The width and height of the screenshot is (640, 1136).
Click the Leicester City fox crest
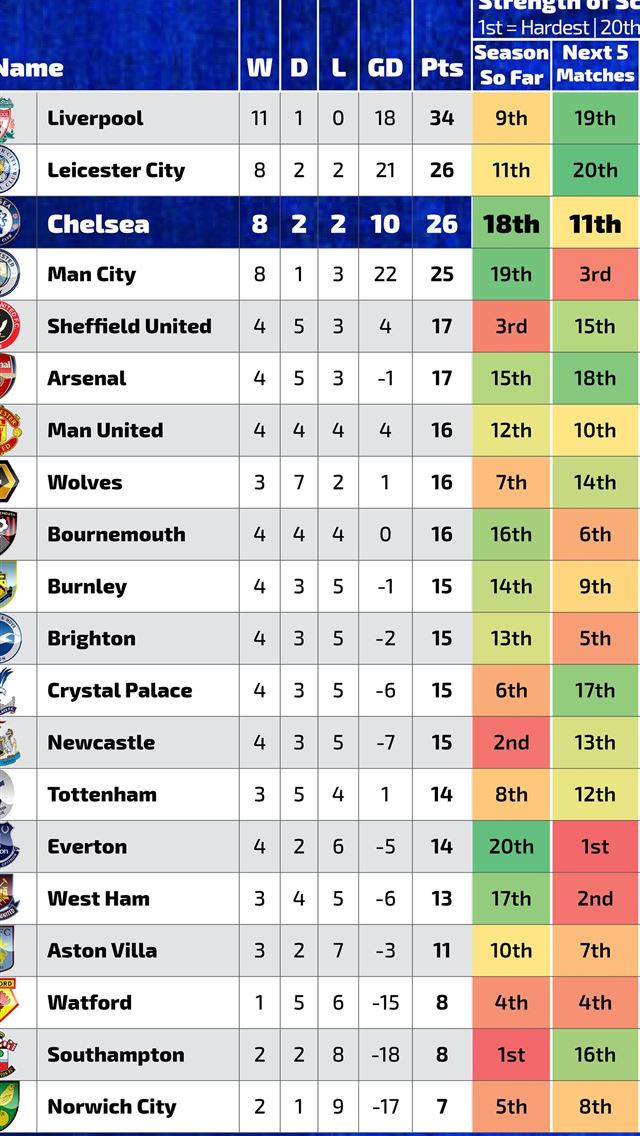pos(8,170)
